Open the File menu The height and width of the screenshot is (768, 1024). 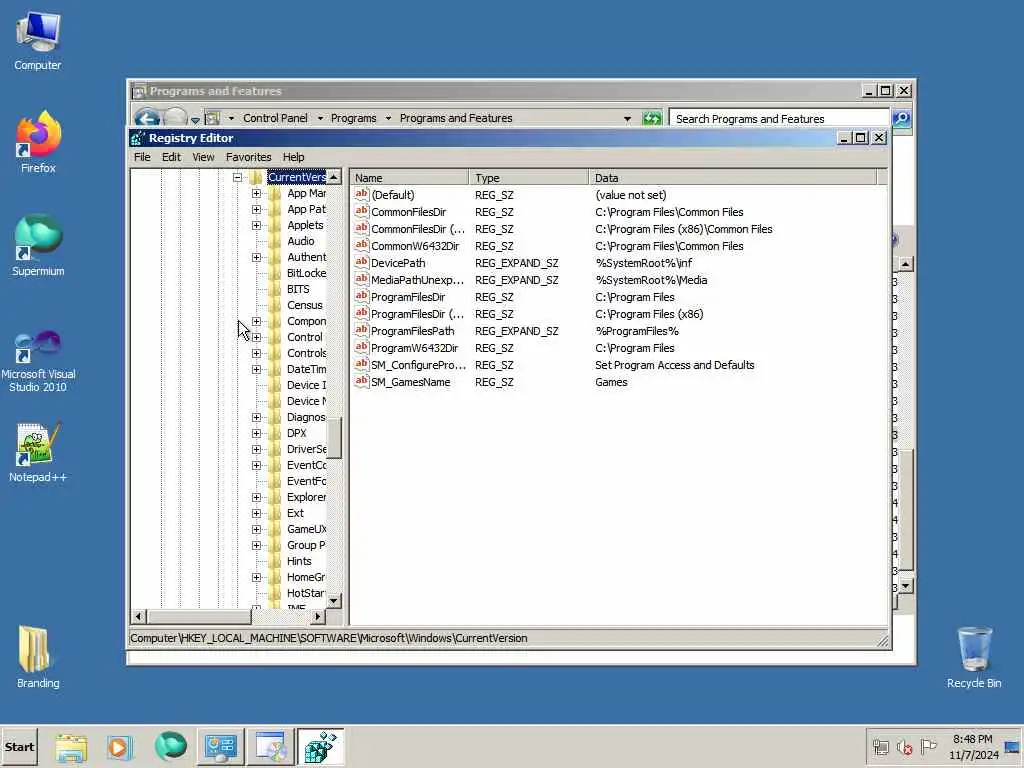pos(142,157)
